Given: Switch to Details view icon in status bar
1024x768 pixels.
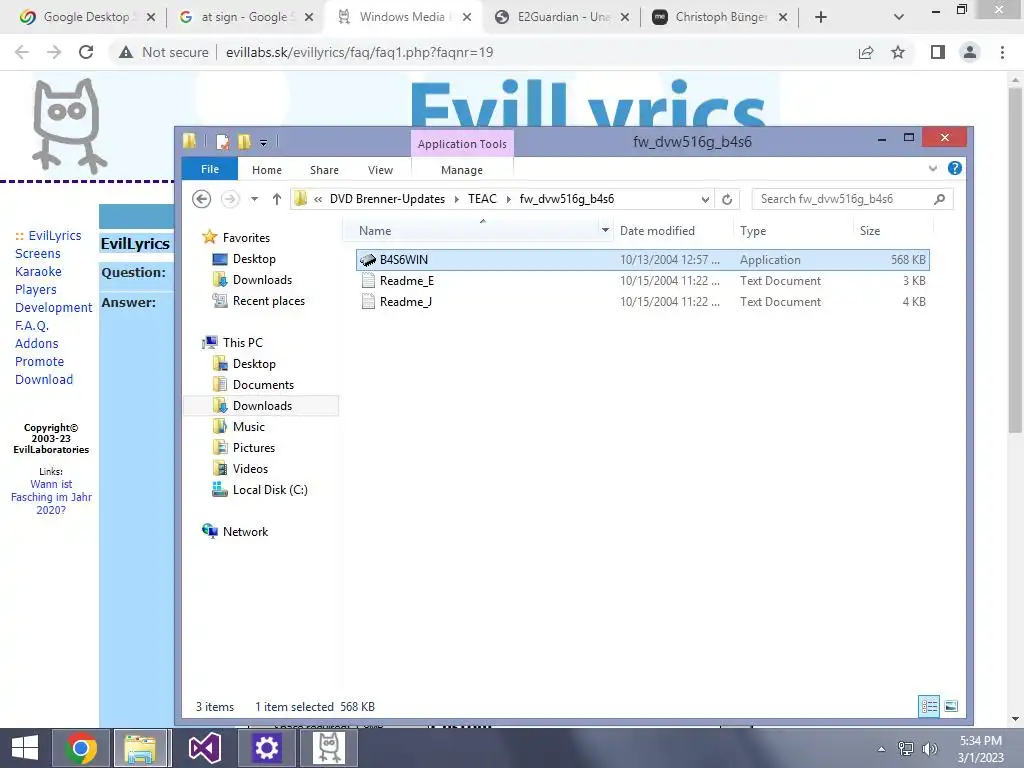Looking at the screenshot, I should pos(929,706).
